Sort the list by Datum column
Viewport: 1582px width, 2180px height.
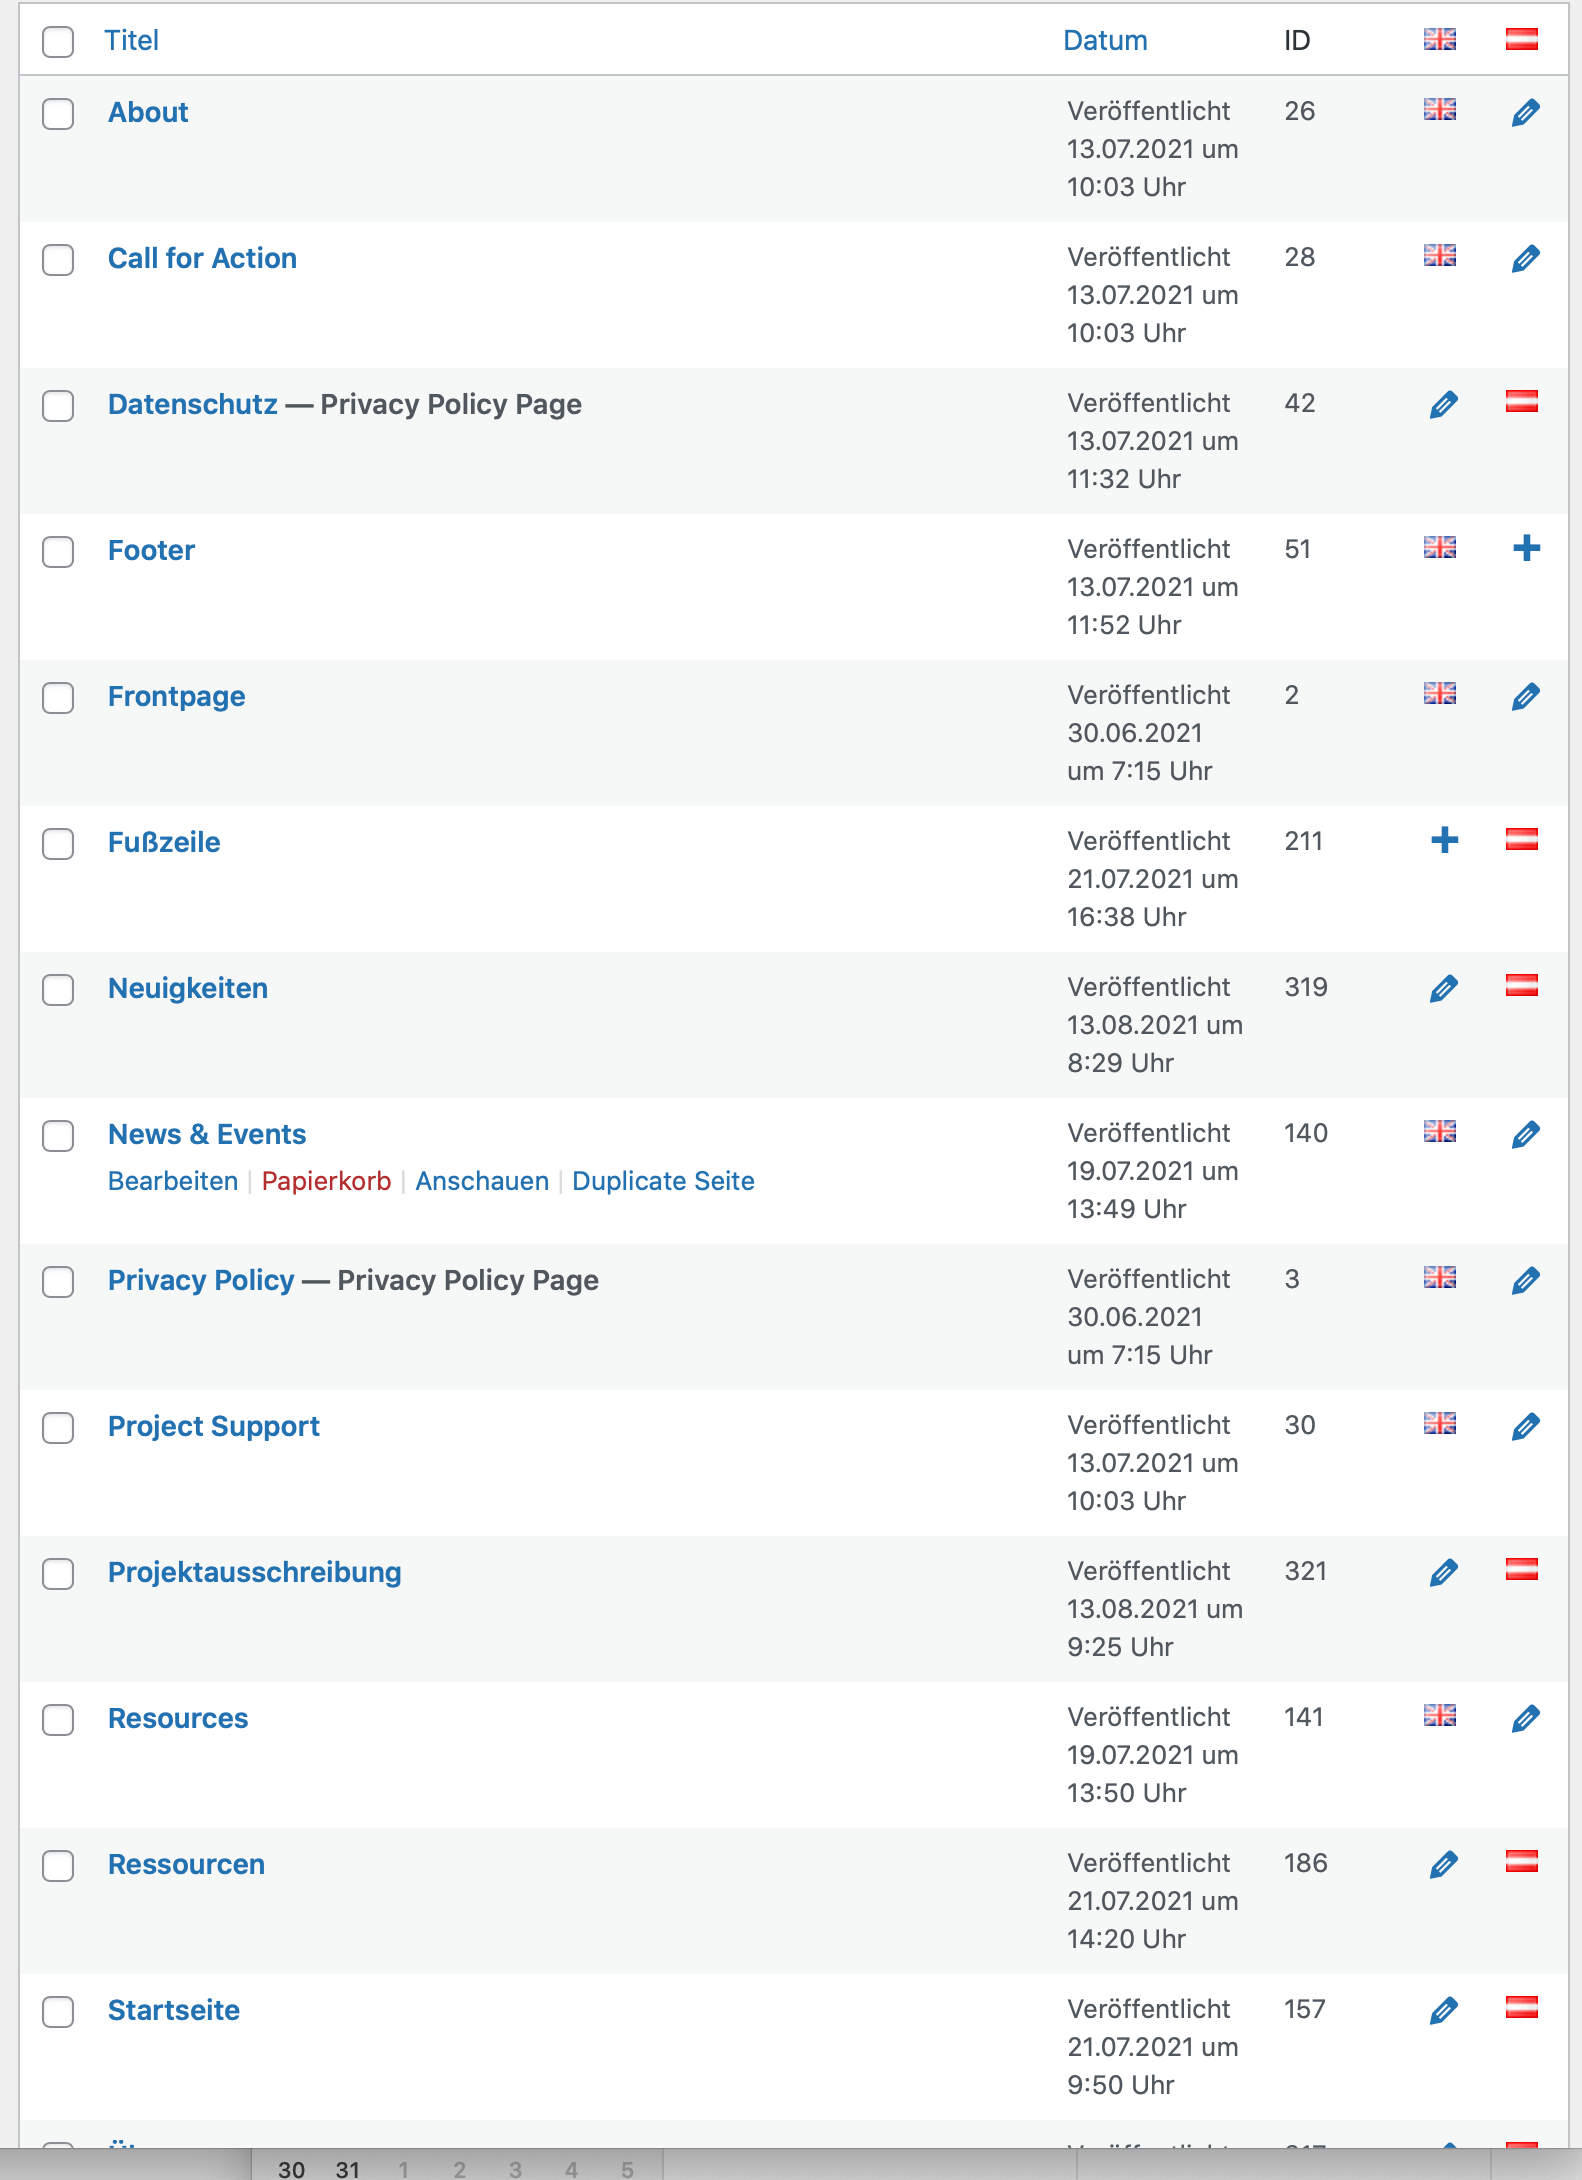pyautogui.click(x=1104, y=41)
